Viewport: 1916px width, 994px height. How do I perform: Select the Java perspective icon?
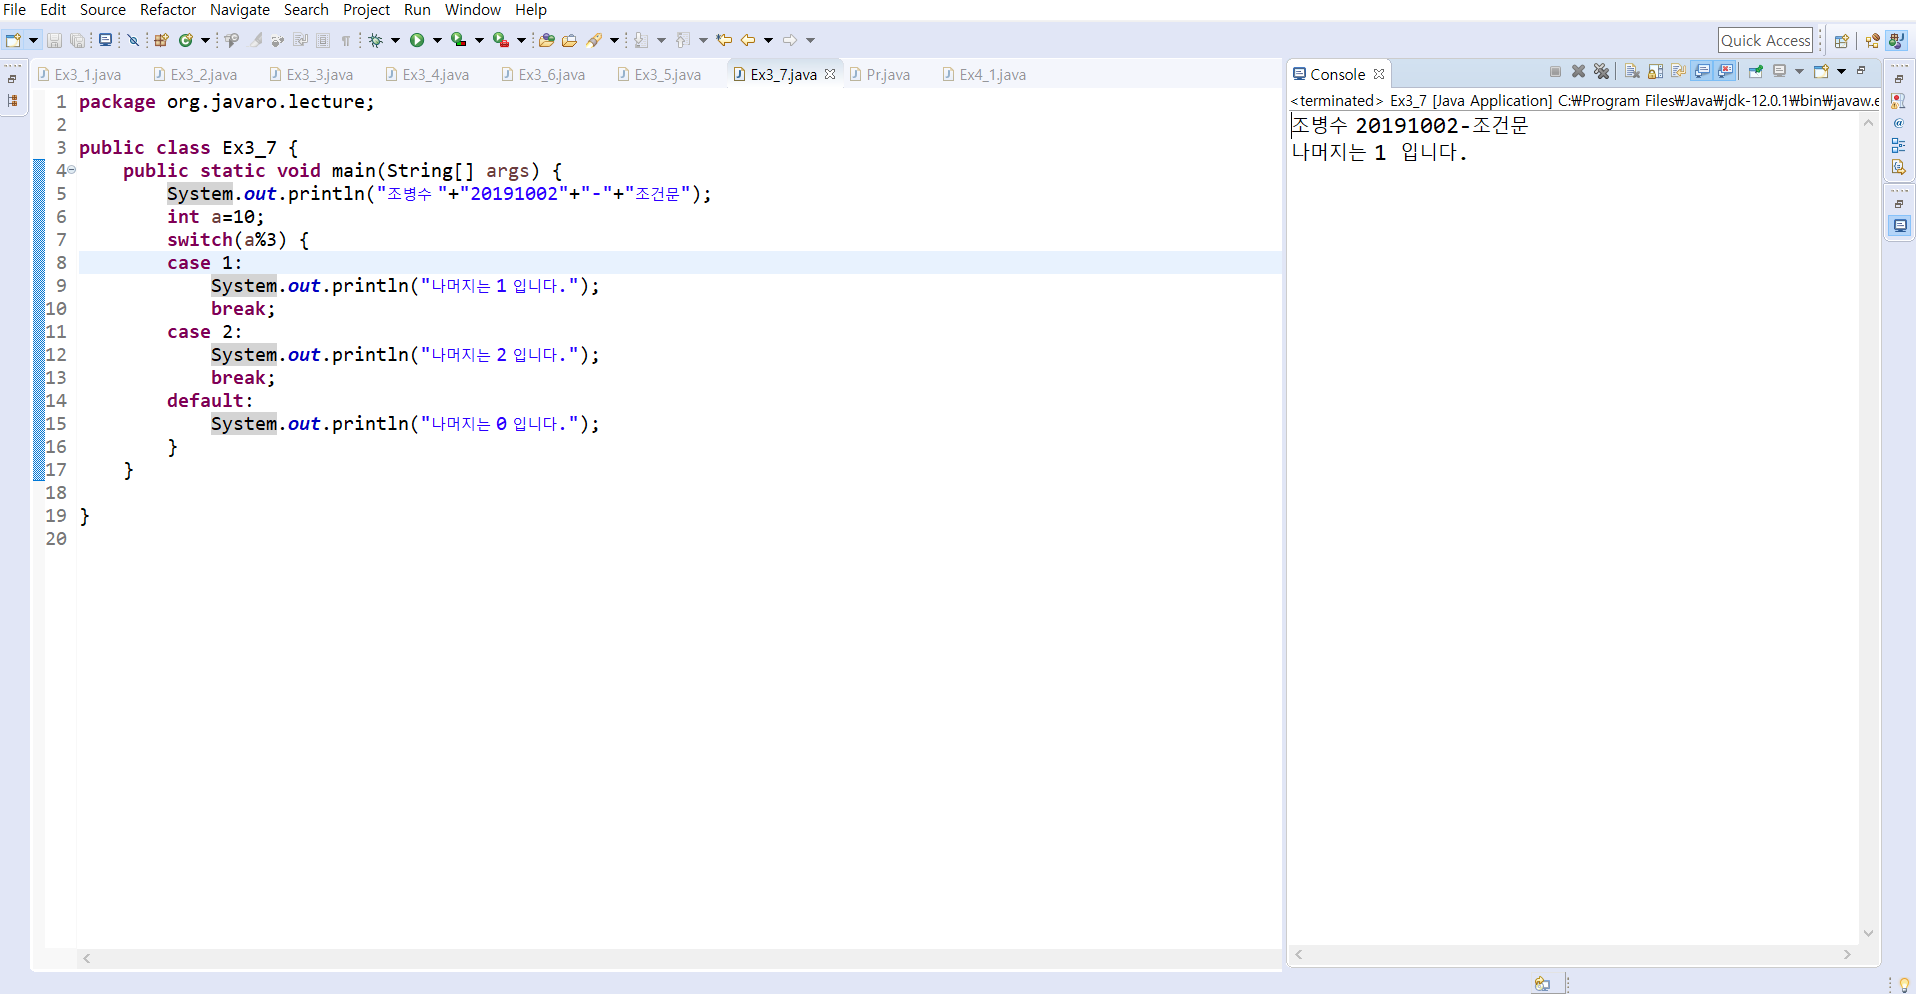click(x=1895, y=41)
